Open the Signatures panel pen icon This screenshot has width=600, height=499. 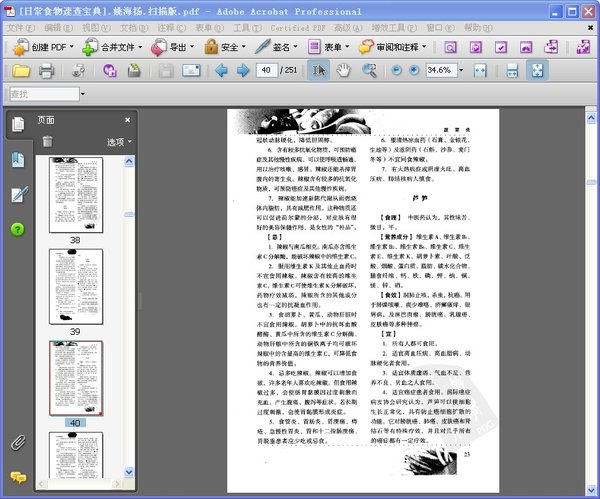[x=17, y=195]
